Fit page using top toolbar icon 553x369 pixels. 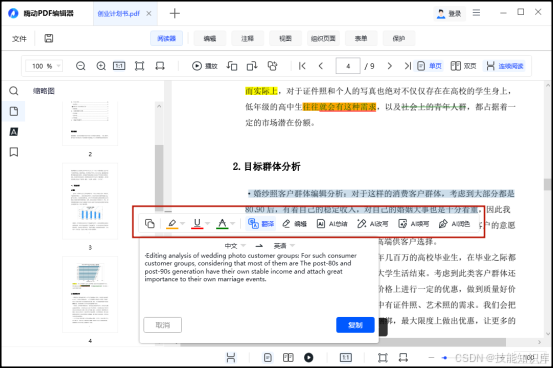pyautogui.click(x=140, y=66)
